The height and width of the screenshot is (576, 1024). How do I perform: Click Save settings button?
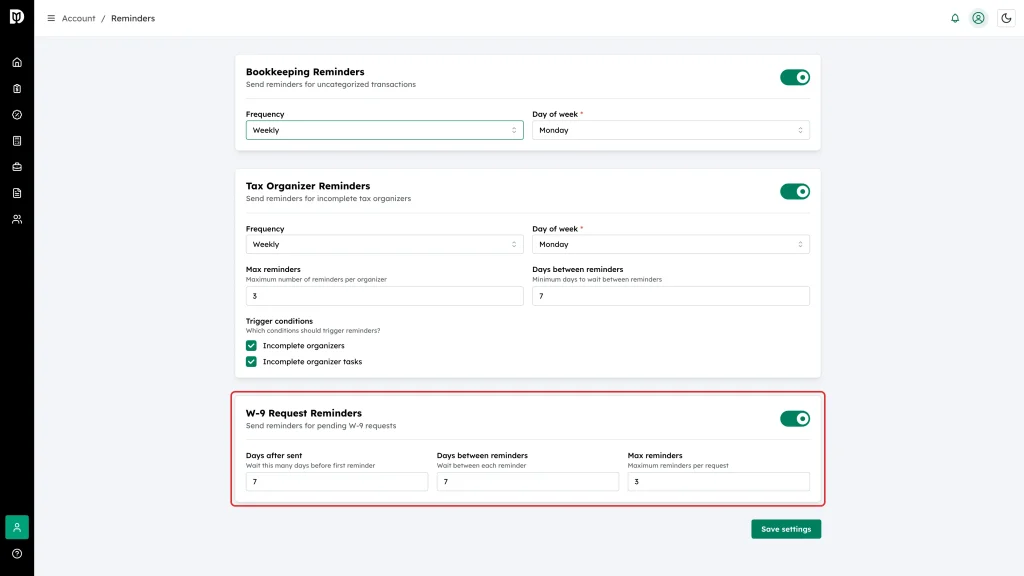[x=786, y=529]
